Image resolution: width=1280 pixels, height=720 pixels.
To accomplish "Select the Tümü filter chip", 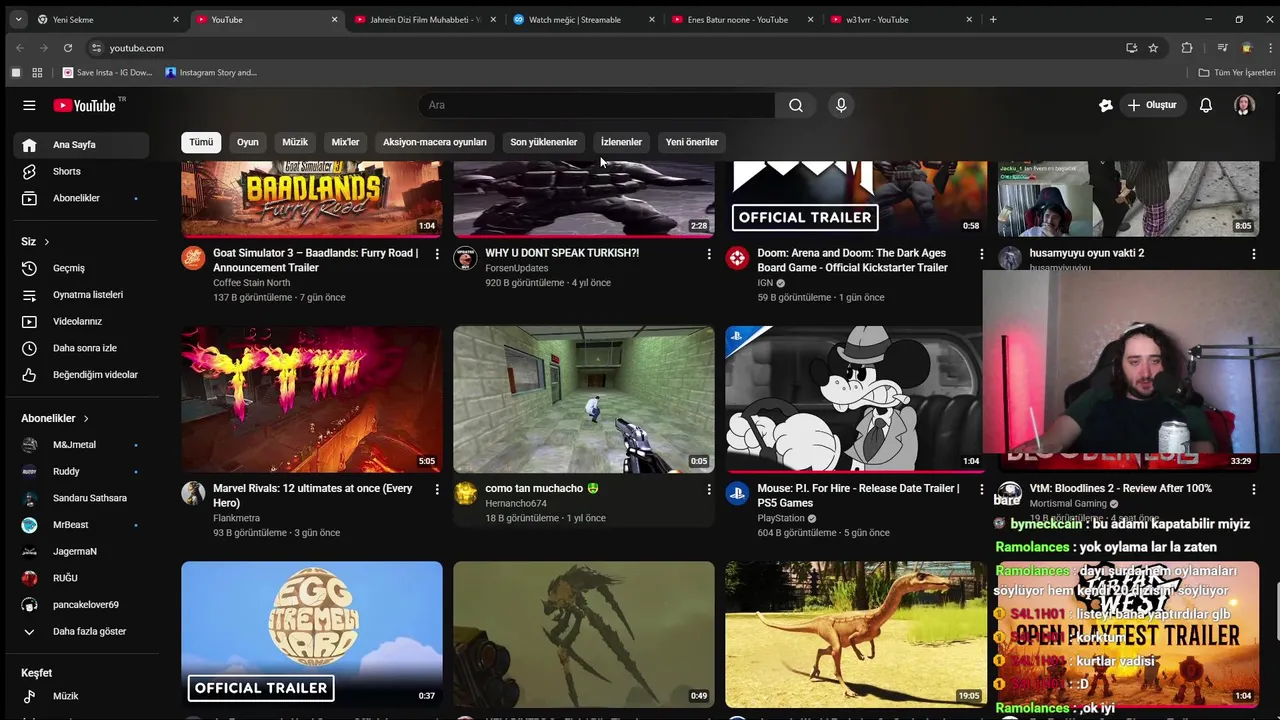I will (201, 142).
